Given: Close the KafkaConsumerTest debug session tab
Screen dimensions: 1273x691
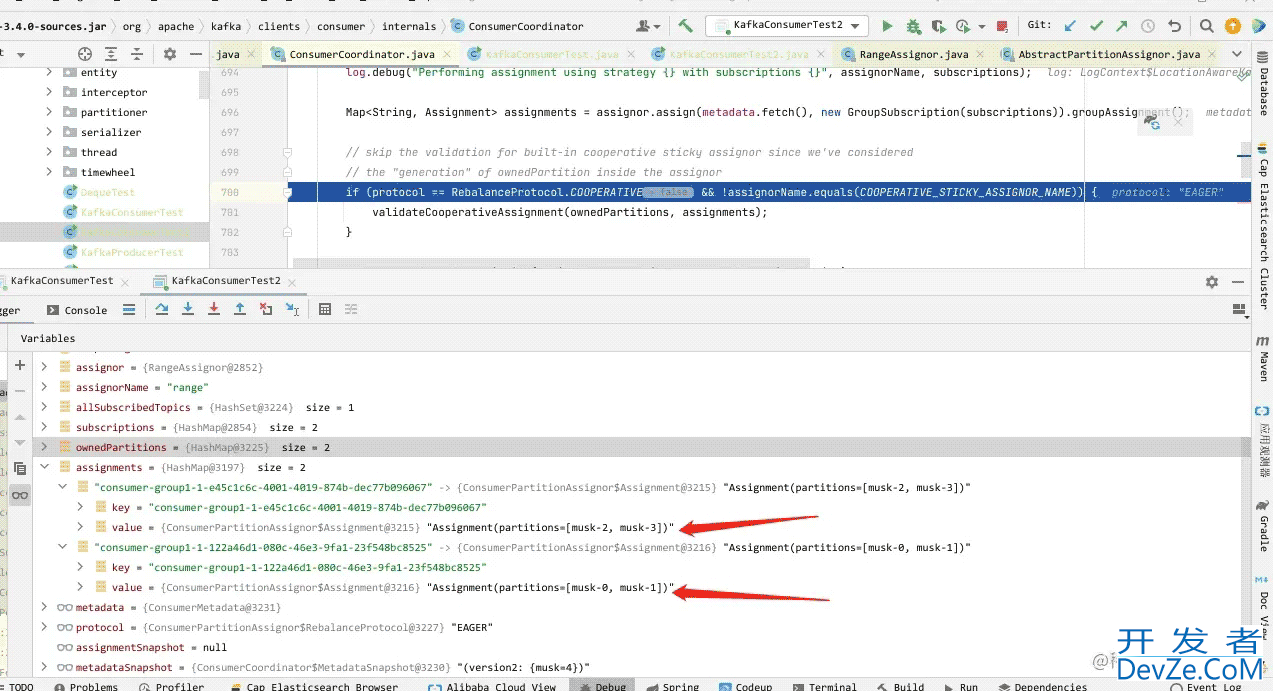Looking at the screenshot, I should point(125,281).
